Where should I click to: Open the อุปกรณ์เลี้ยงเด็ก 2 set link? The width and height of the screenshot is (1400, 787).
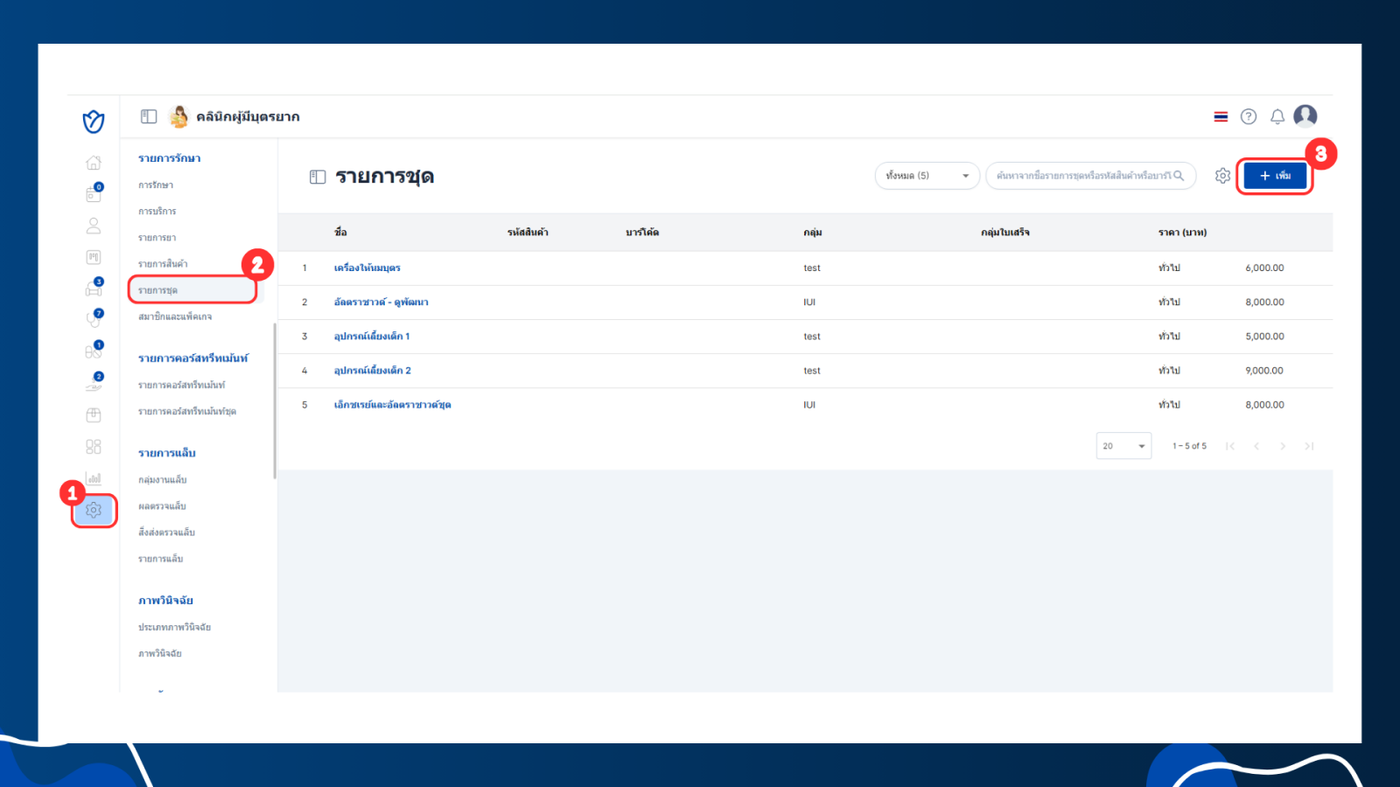[x=373, y=371]
